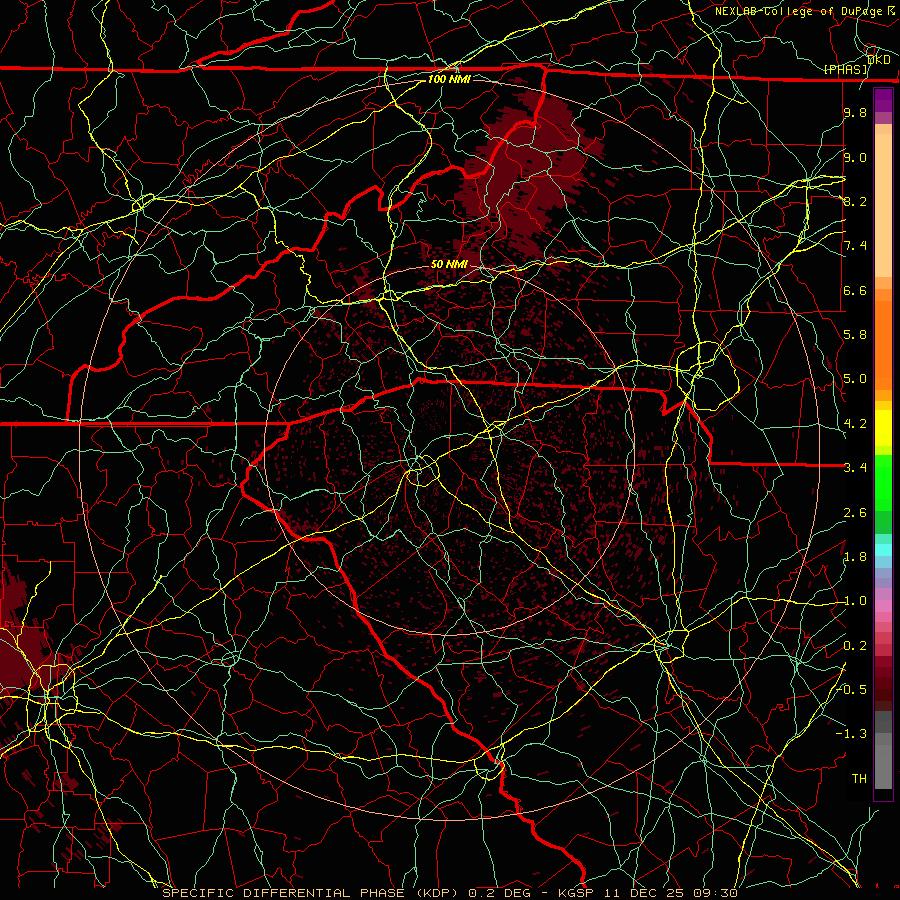Click the 3.4 scale value
This screenshot has height=900, width=900.
(855, 468)
